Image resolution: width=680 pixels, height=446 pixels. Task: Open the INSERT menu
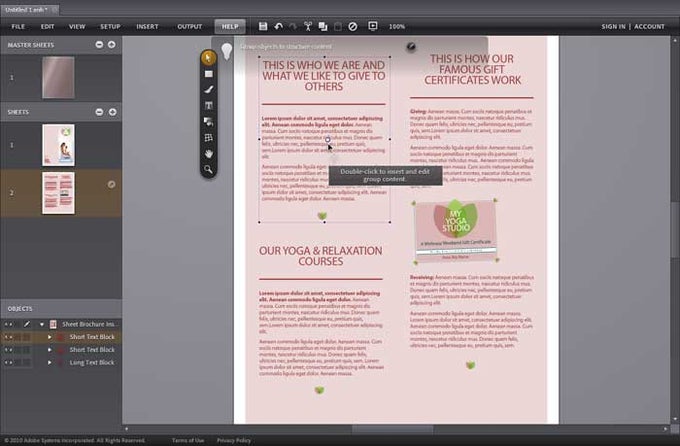pyautogui.click(x=147, y=26)
